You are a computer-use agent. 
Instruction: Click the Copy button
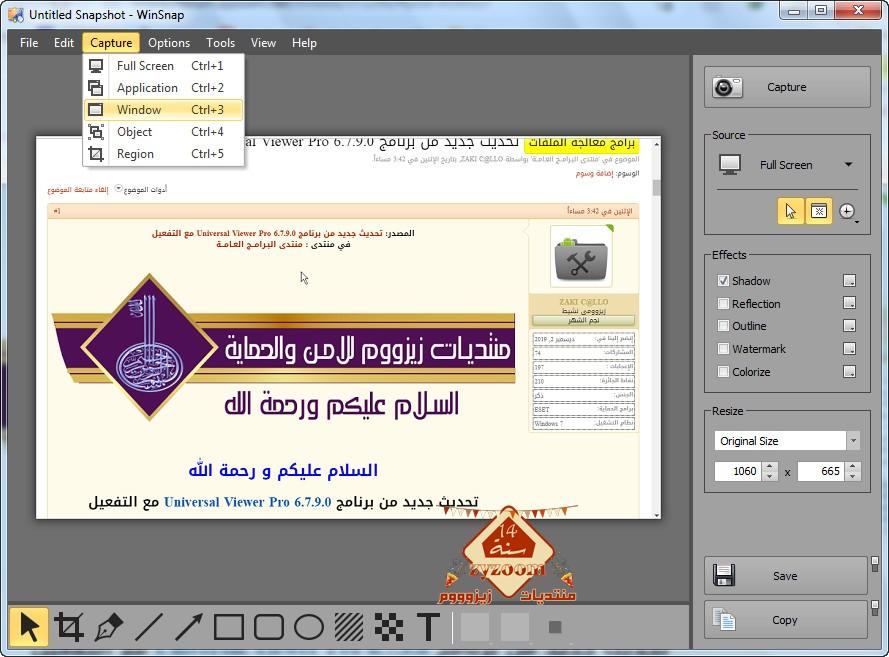[x=786, y=620]
